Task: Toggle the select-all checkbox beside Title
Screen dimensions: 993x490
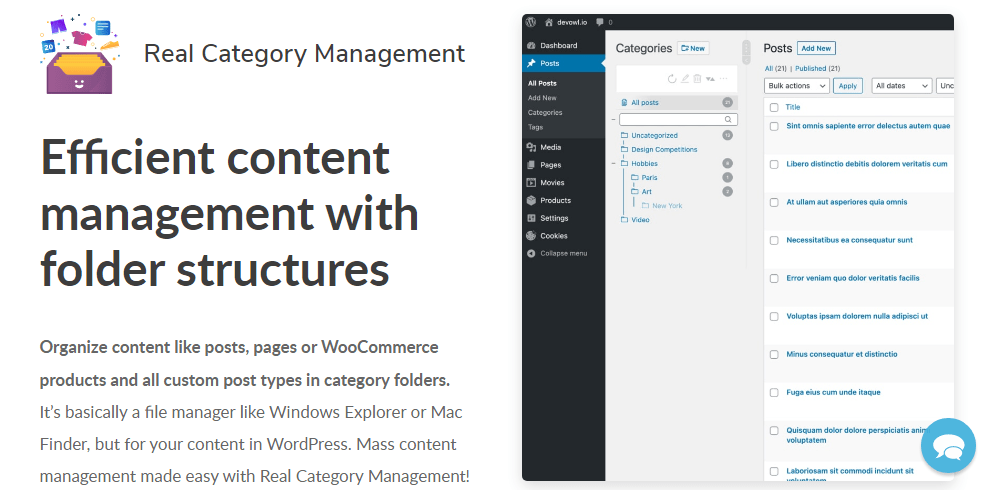Action: coord(774,108)
